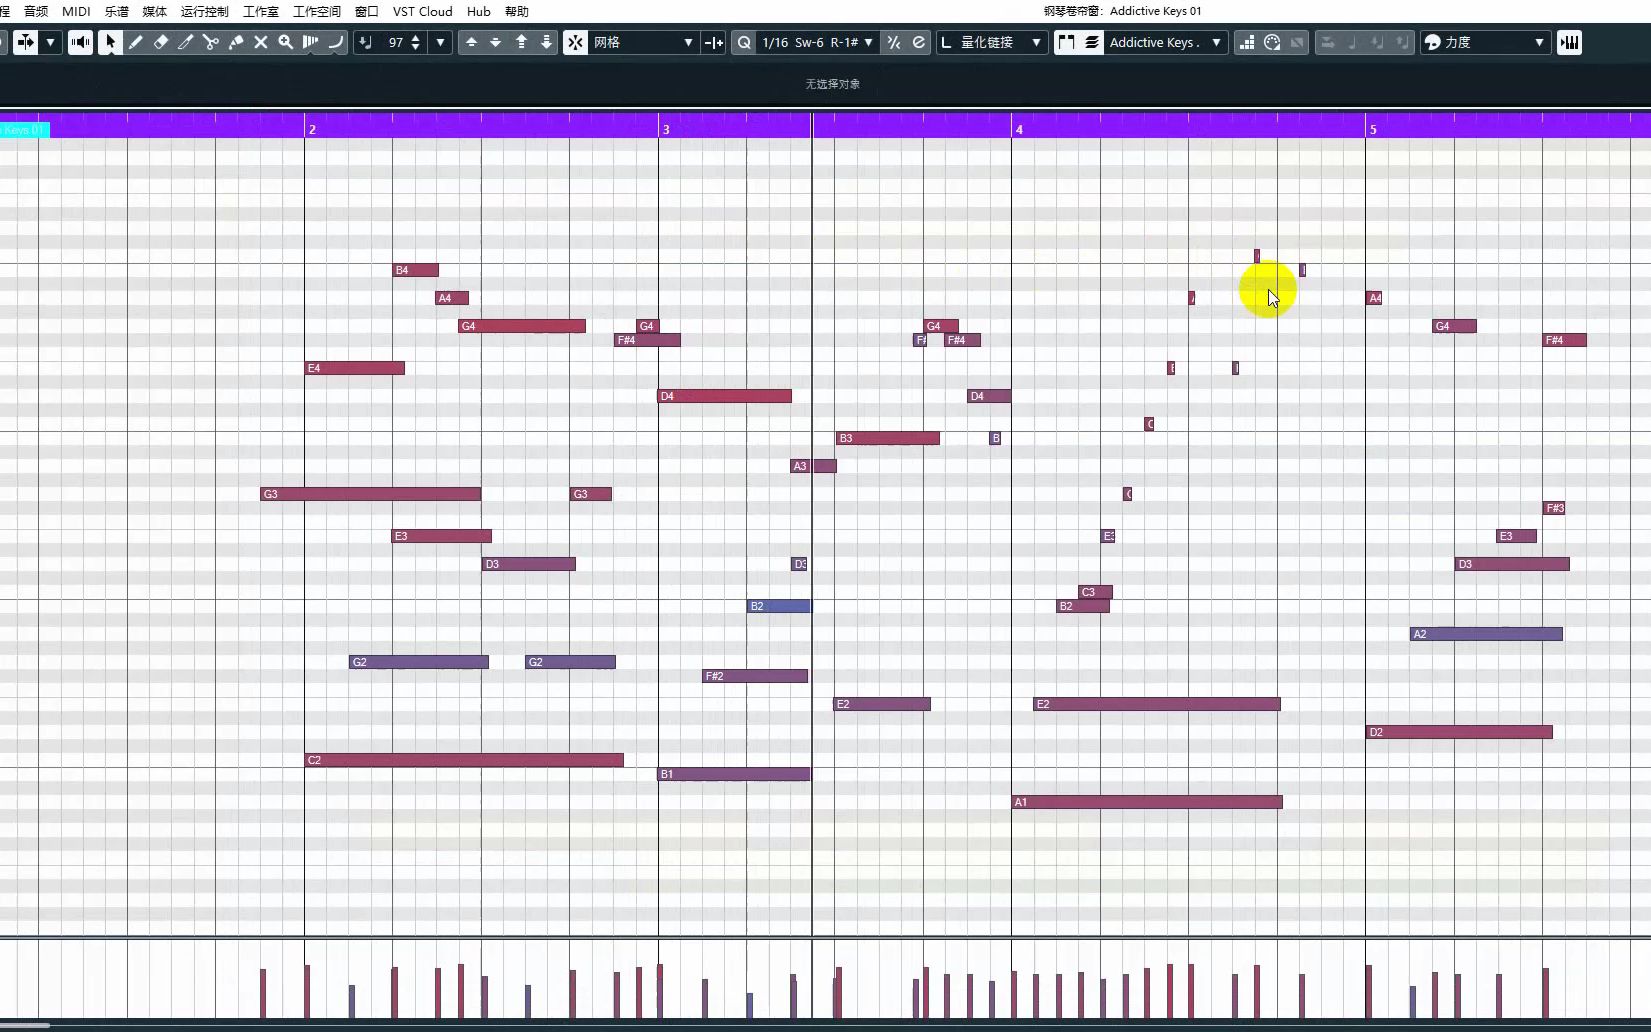Click bar 2 marker in the ruler
The width and height of the screenshot is (1651, 1032).
tap(312, 129)
